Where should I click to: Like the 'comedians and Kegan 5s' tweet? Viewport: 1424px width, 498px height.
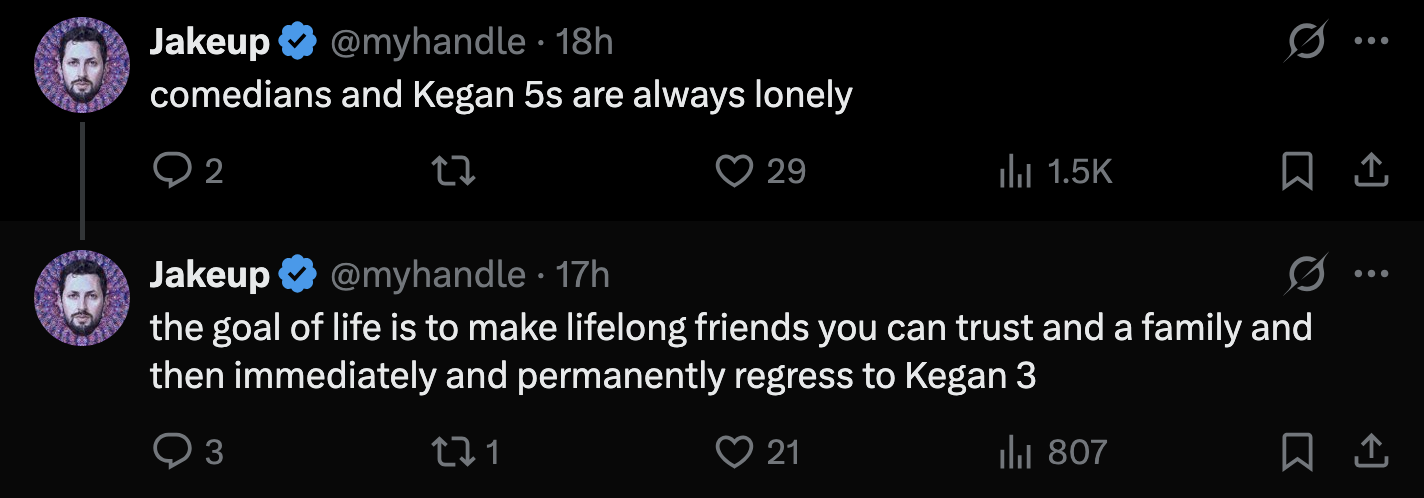(x=735, y=172)
